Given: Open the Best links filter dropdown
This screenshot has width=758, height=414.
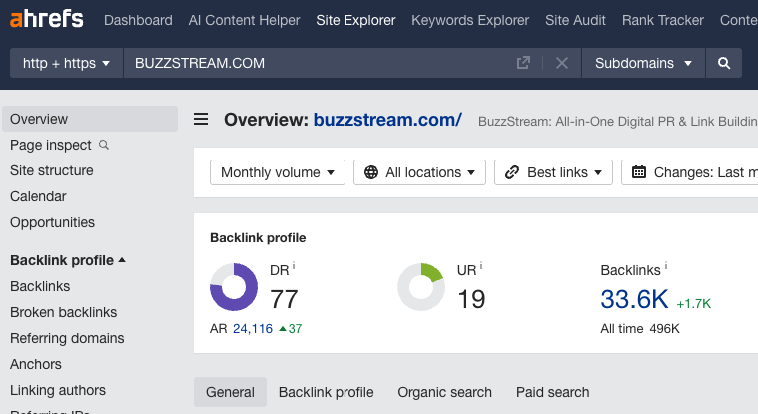Looking at the screenshot, I should [556, 172].
